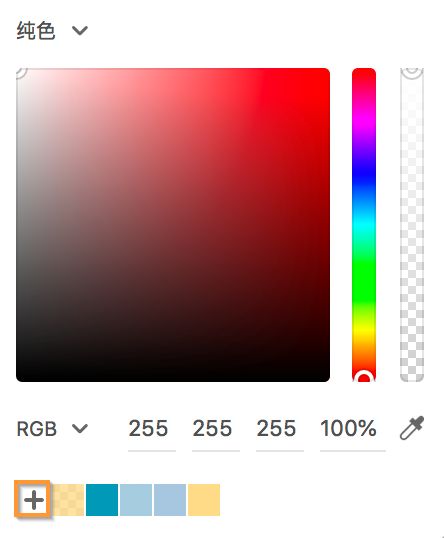Screen dimensions: 444x538
Task: Click the magenta area of hue slider
Action: [364, 117]
